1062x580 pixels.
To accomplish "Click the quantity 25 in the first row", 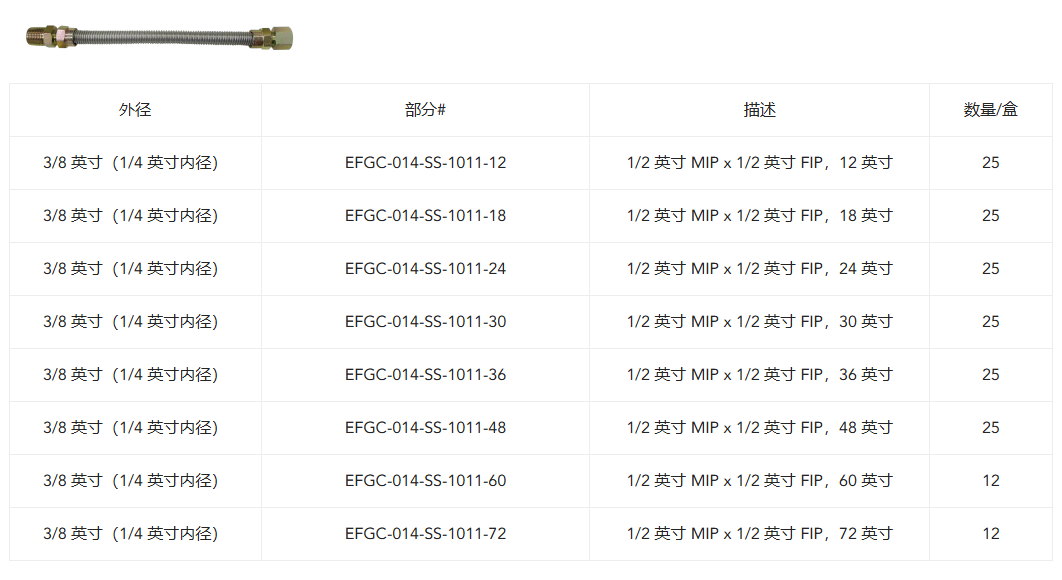I will pyautogui.click(x=991, y=163).
